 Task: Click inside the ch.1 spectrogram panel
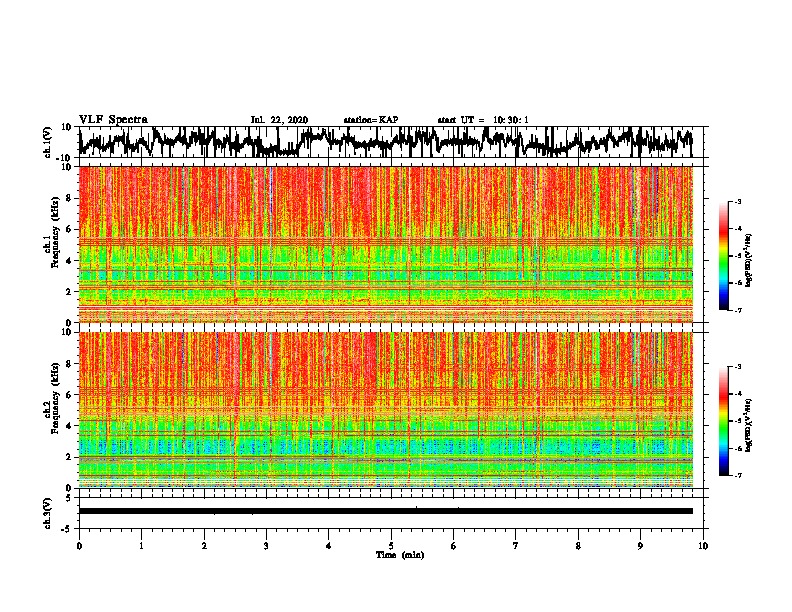pos(386,244)
